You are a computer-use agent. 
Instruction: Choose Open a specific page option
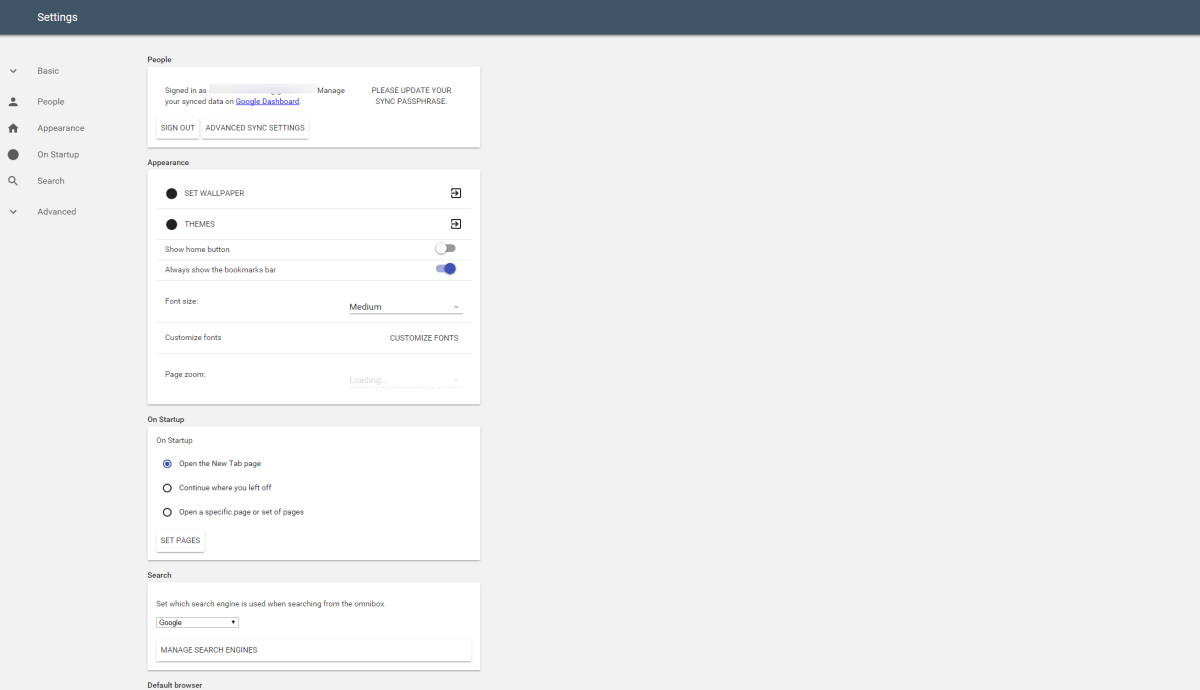tap(167, 512)
